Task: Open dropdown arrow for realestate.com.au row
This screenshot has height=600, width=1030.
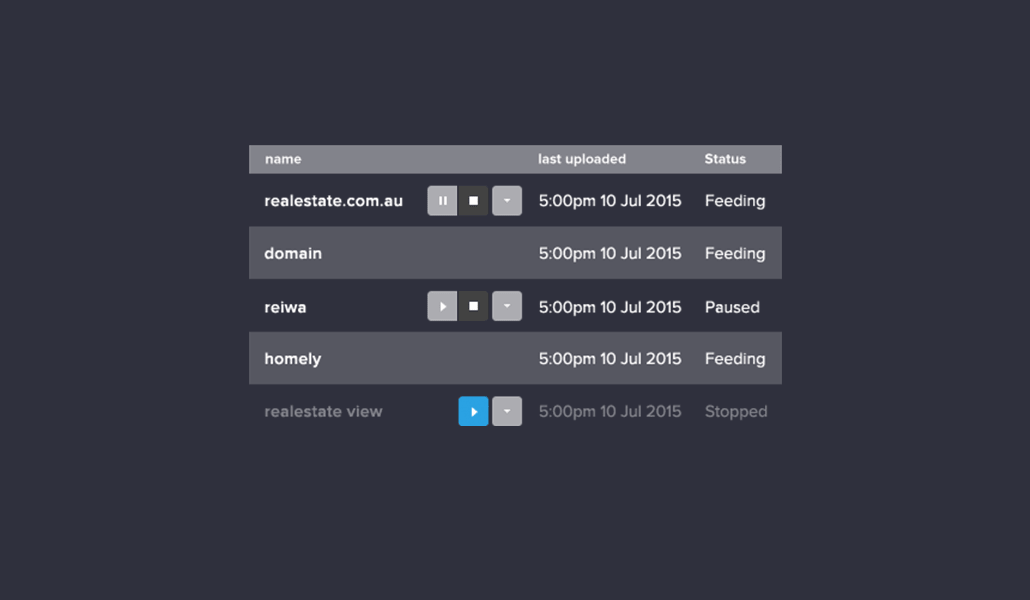Action: coord(507,201)
